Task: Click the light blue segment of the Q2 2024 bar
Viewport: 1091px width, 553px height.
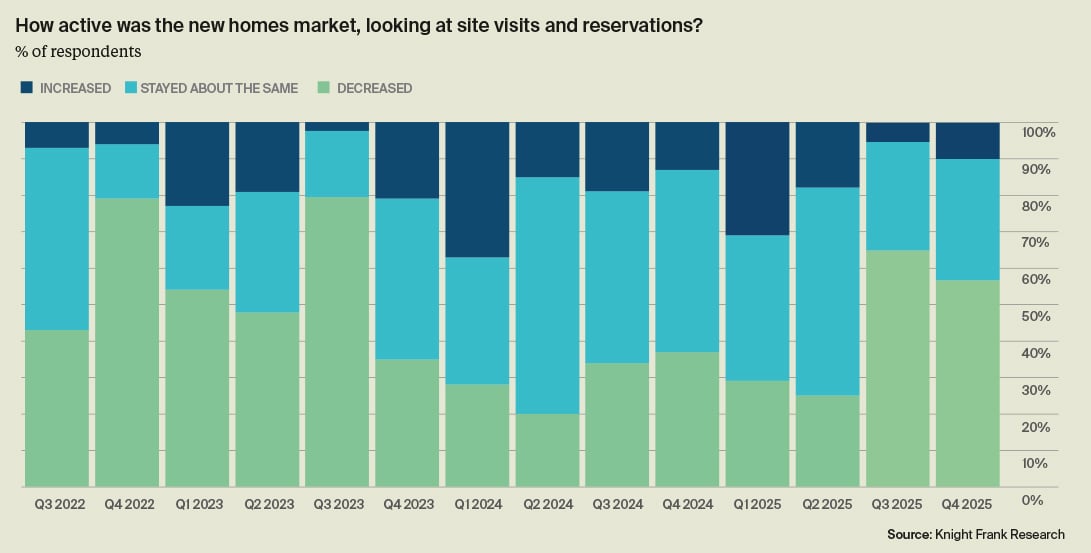Action: click(547, 295)
